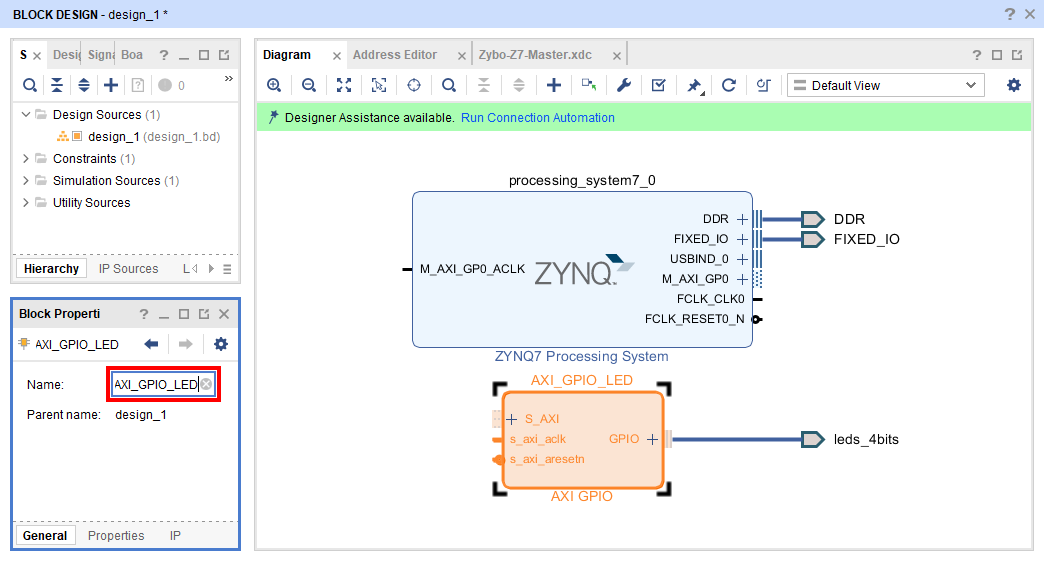Open help in Diagram panel header
This screenshot has height=561, width=1044.
[976, 55]
